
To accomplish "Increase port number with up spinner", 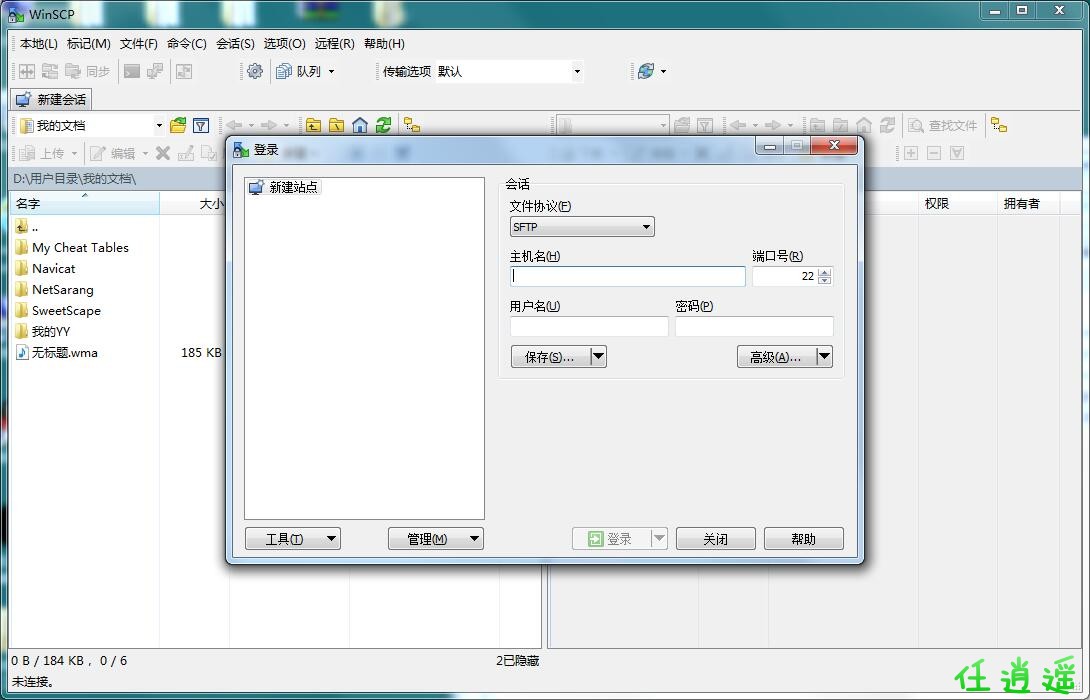I will coord(824,272).
